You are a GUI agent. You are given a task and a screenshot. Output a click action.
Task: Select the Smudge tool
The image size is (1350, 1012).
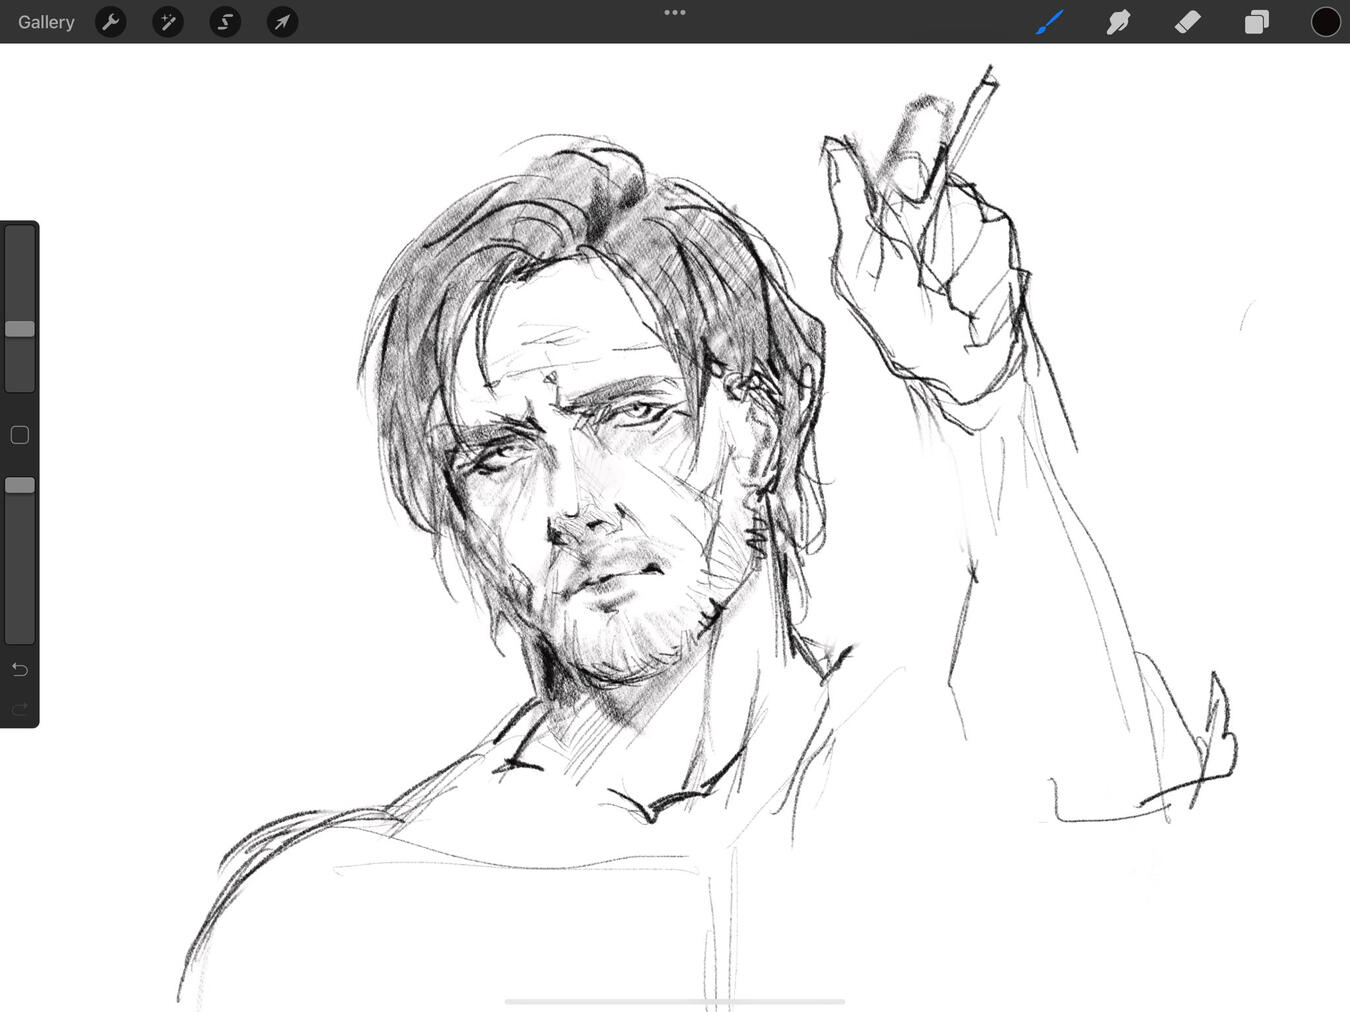1118,22
